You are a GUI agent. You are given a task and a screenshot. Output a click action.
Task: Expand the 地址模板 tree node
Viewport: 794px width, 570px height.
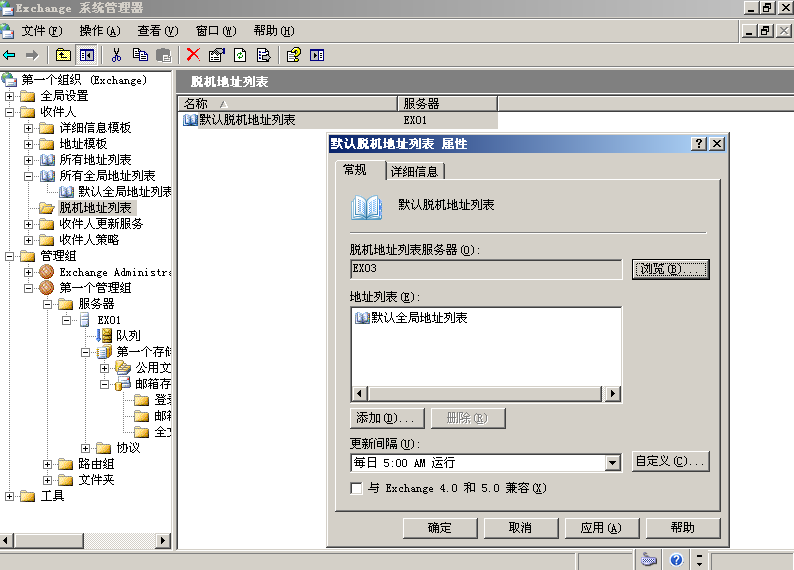click(x=28, y=144)
